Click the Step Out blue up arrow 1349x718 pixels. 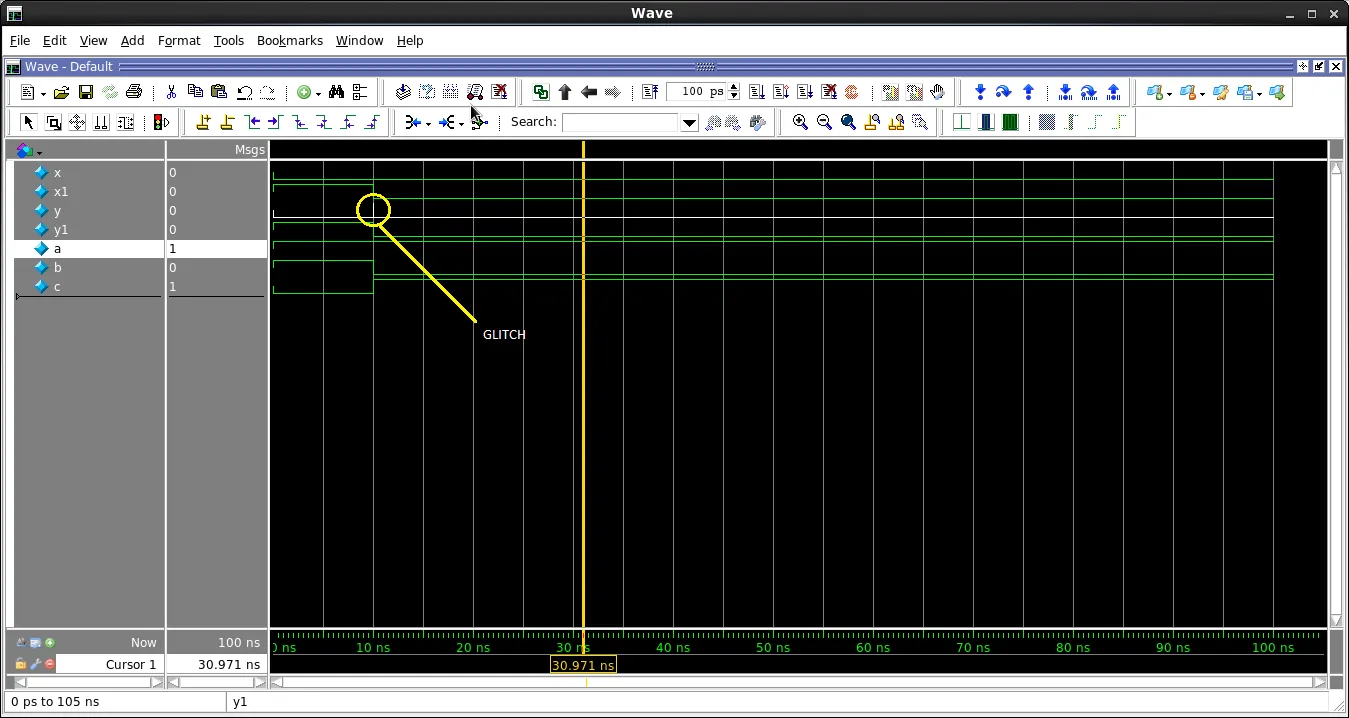[1028, 92]
